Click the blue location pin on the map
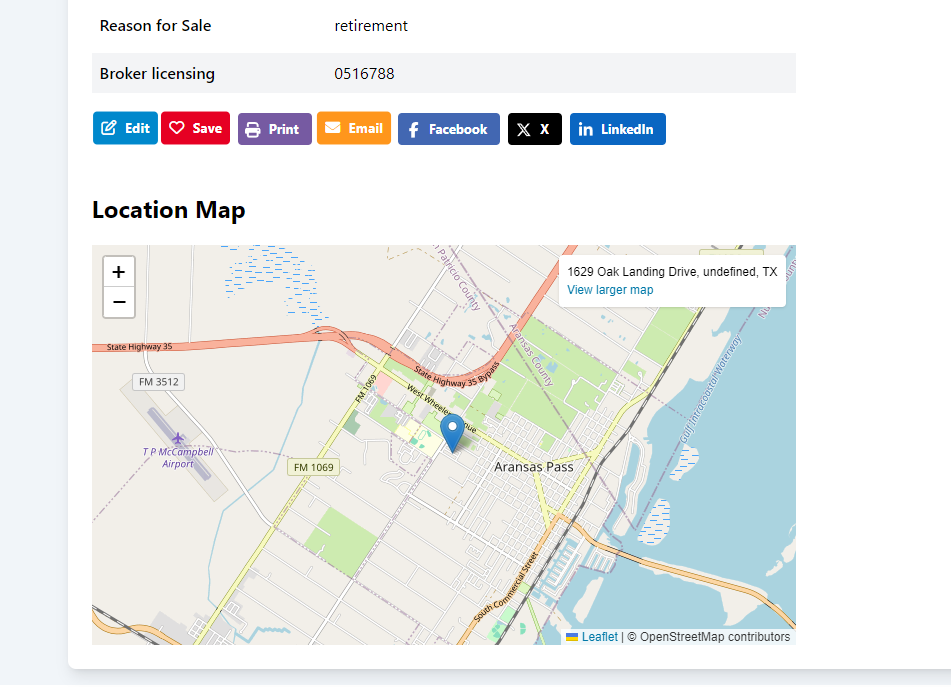The width and height of the screenshot is (951, 687). click(452, 431)
